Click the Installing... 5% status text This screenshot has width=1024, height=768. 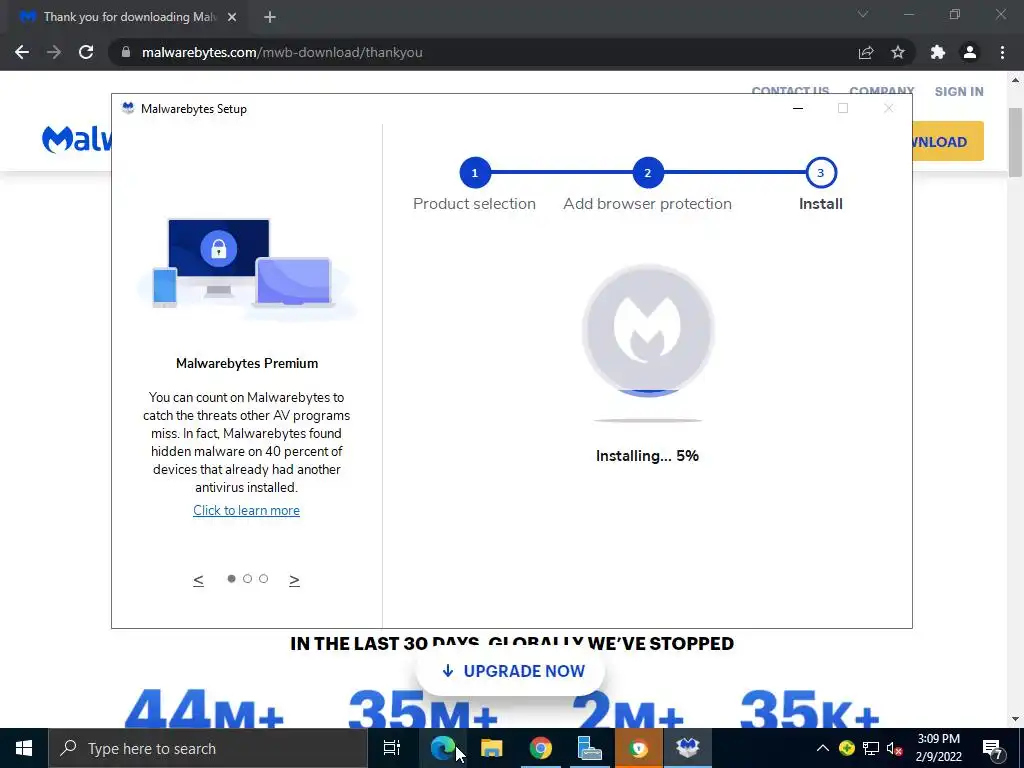[647, 456]
